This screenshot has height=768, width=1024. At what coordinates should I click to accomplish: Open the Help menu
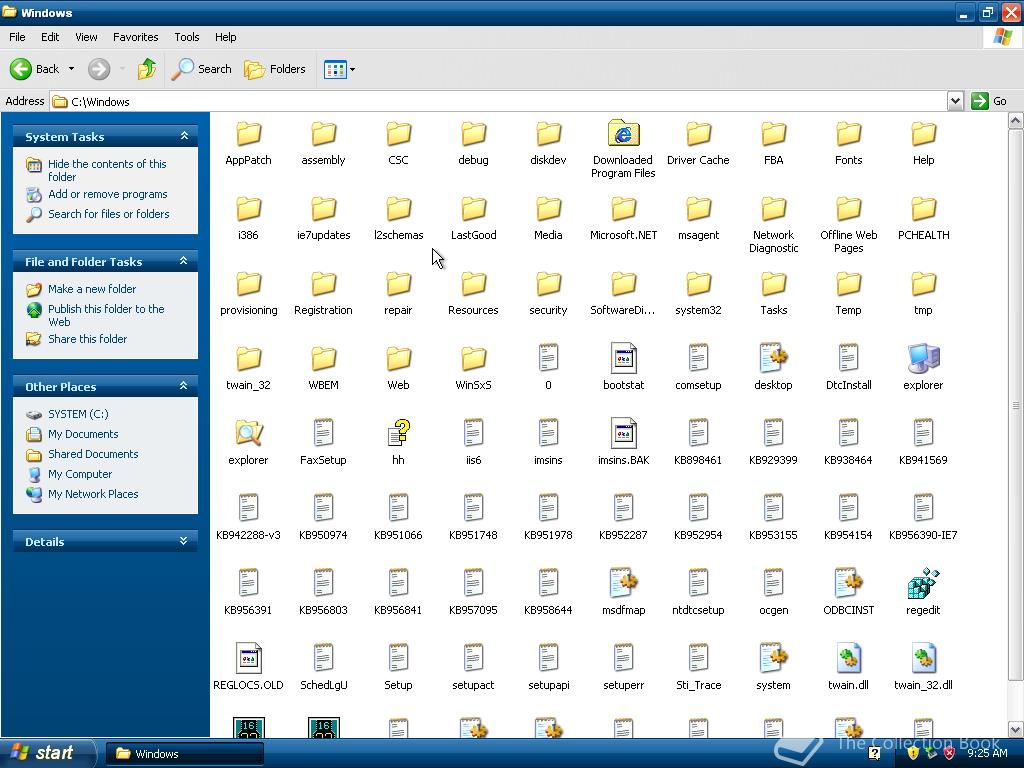point(225,37)
